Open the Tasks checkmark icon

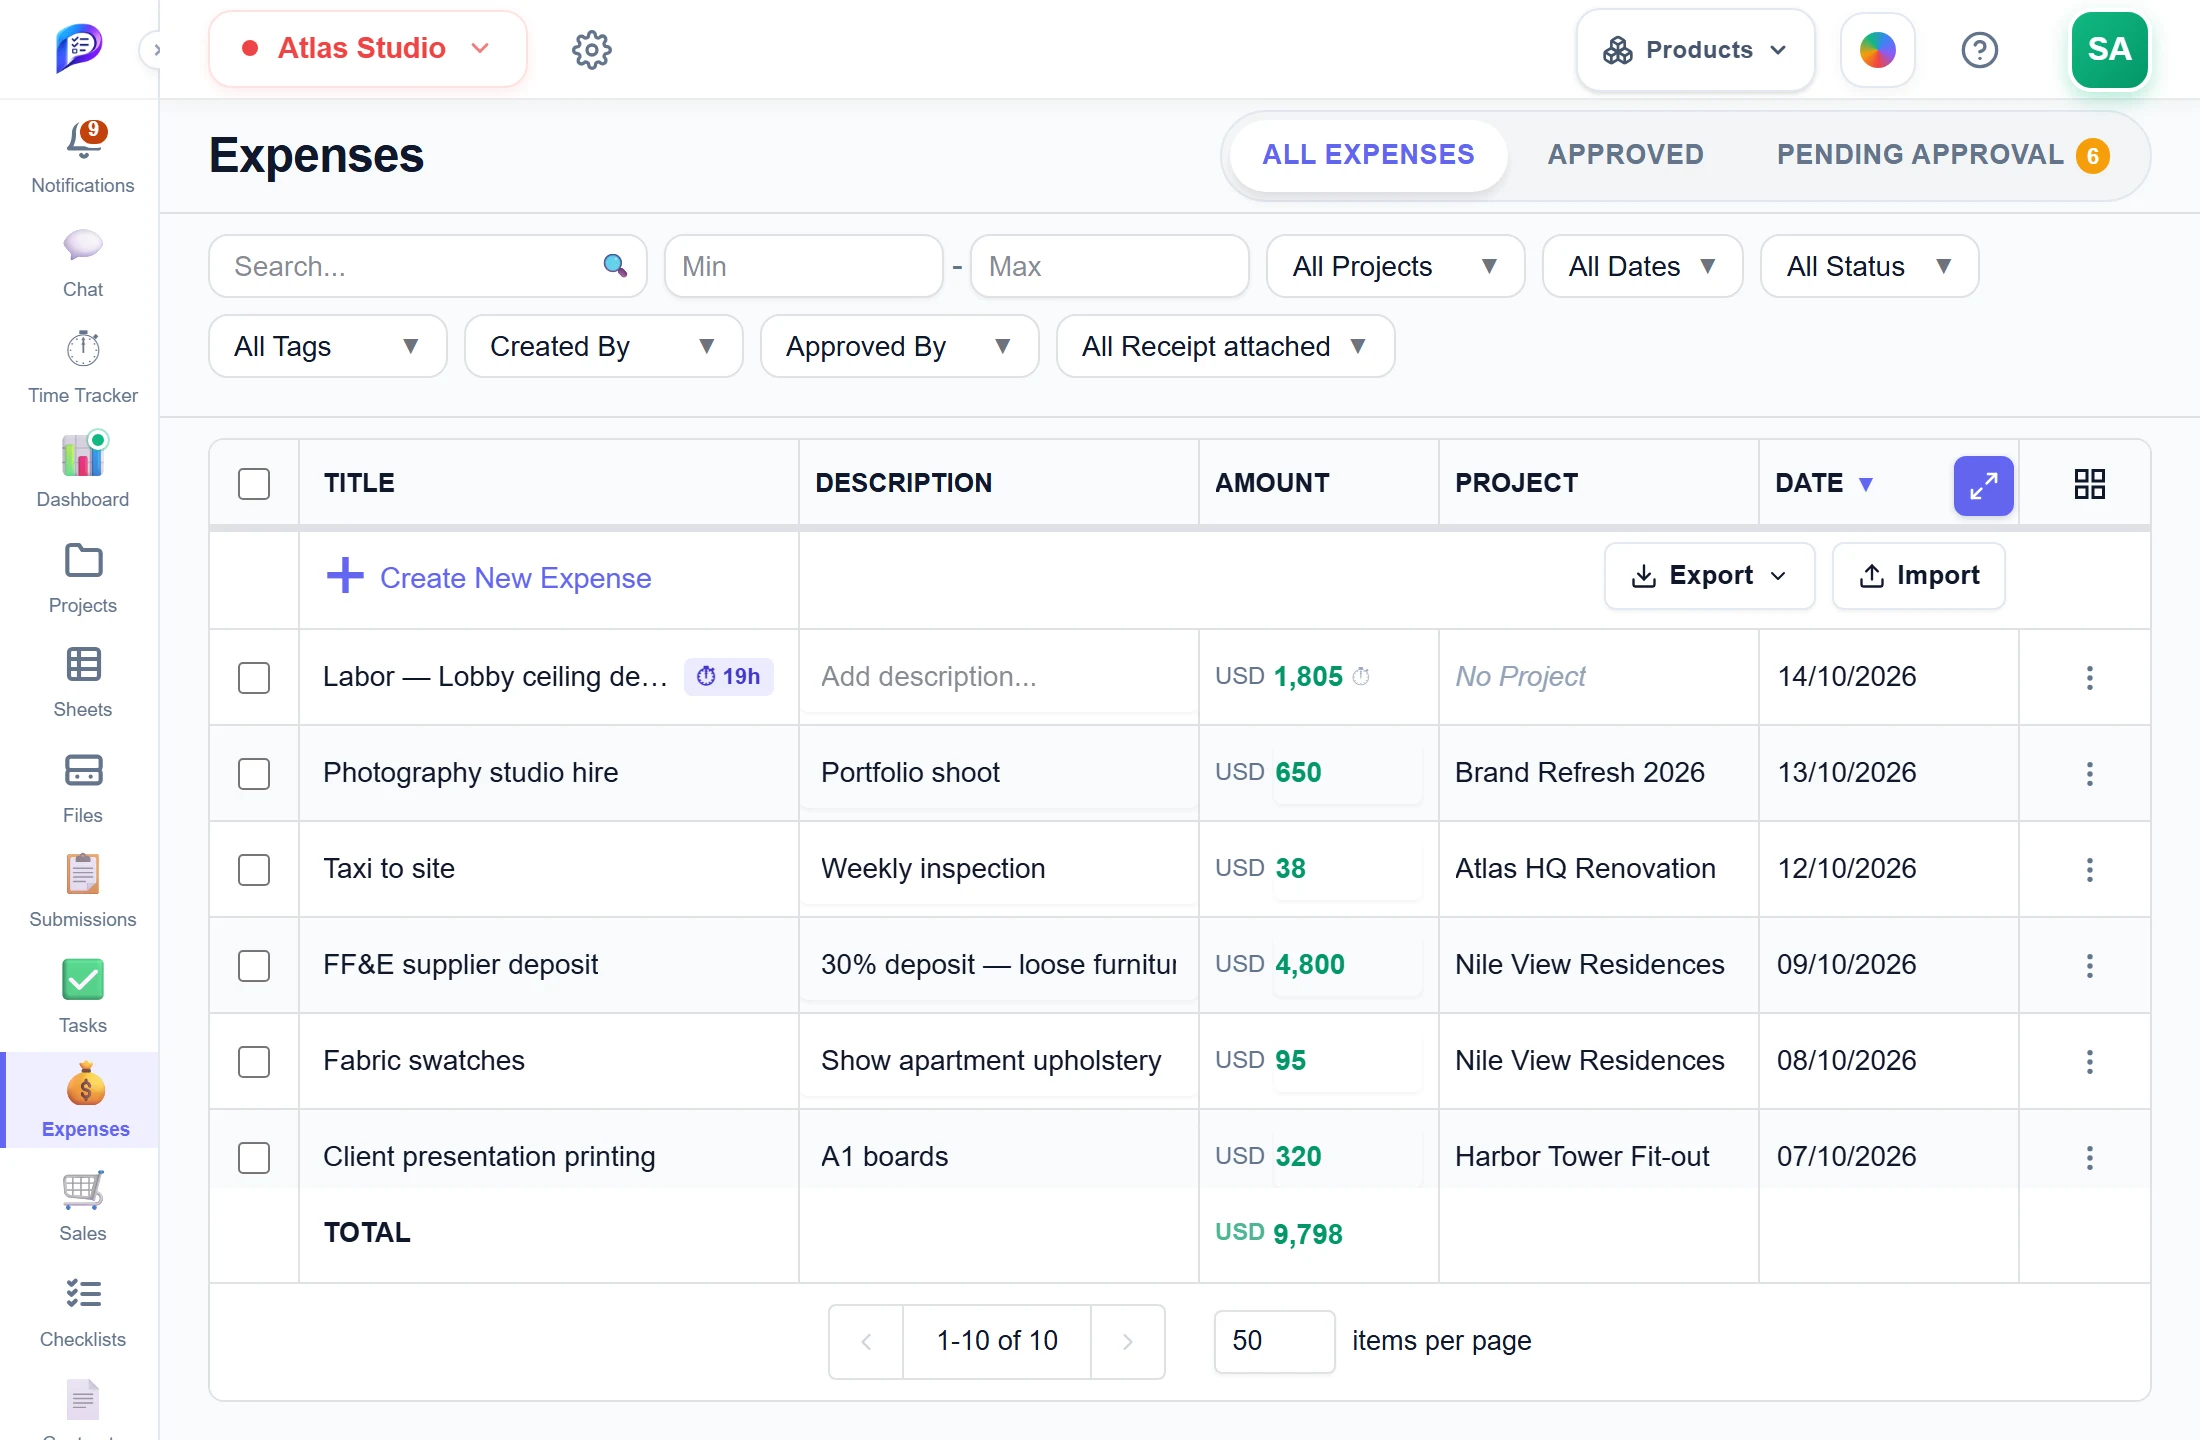coord(83,980)
